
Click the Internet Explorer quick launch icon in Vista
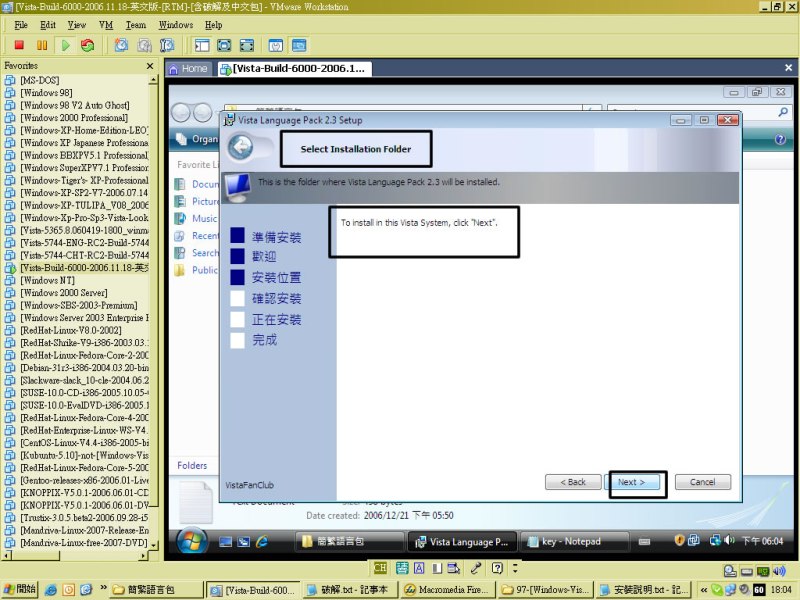click(x=262, y=542)
